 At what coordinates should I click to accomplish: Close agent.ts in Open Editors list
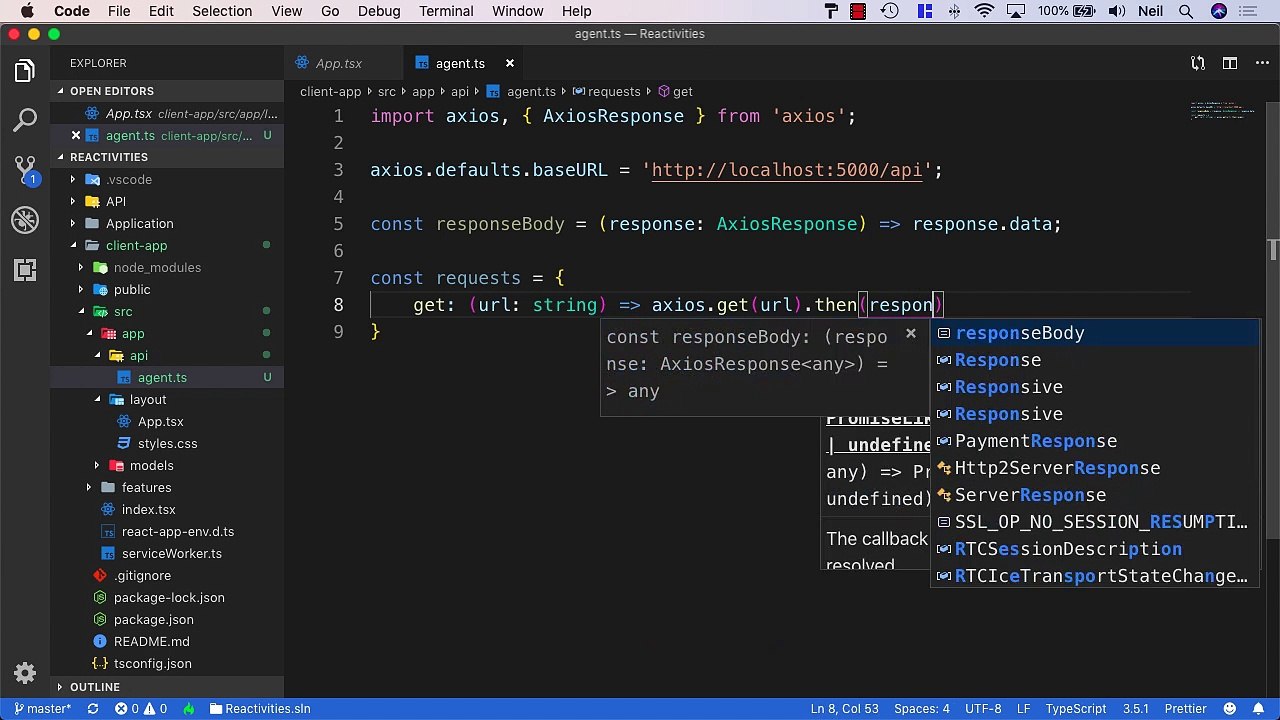pyautogui.click(x=75, y=136)
